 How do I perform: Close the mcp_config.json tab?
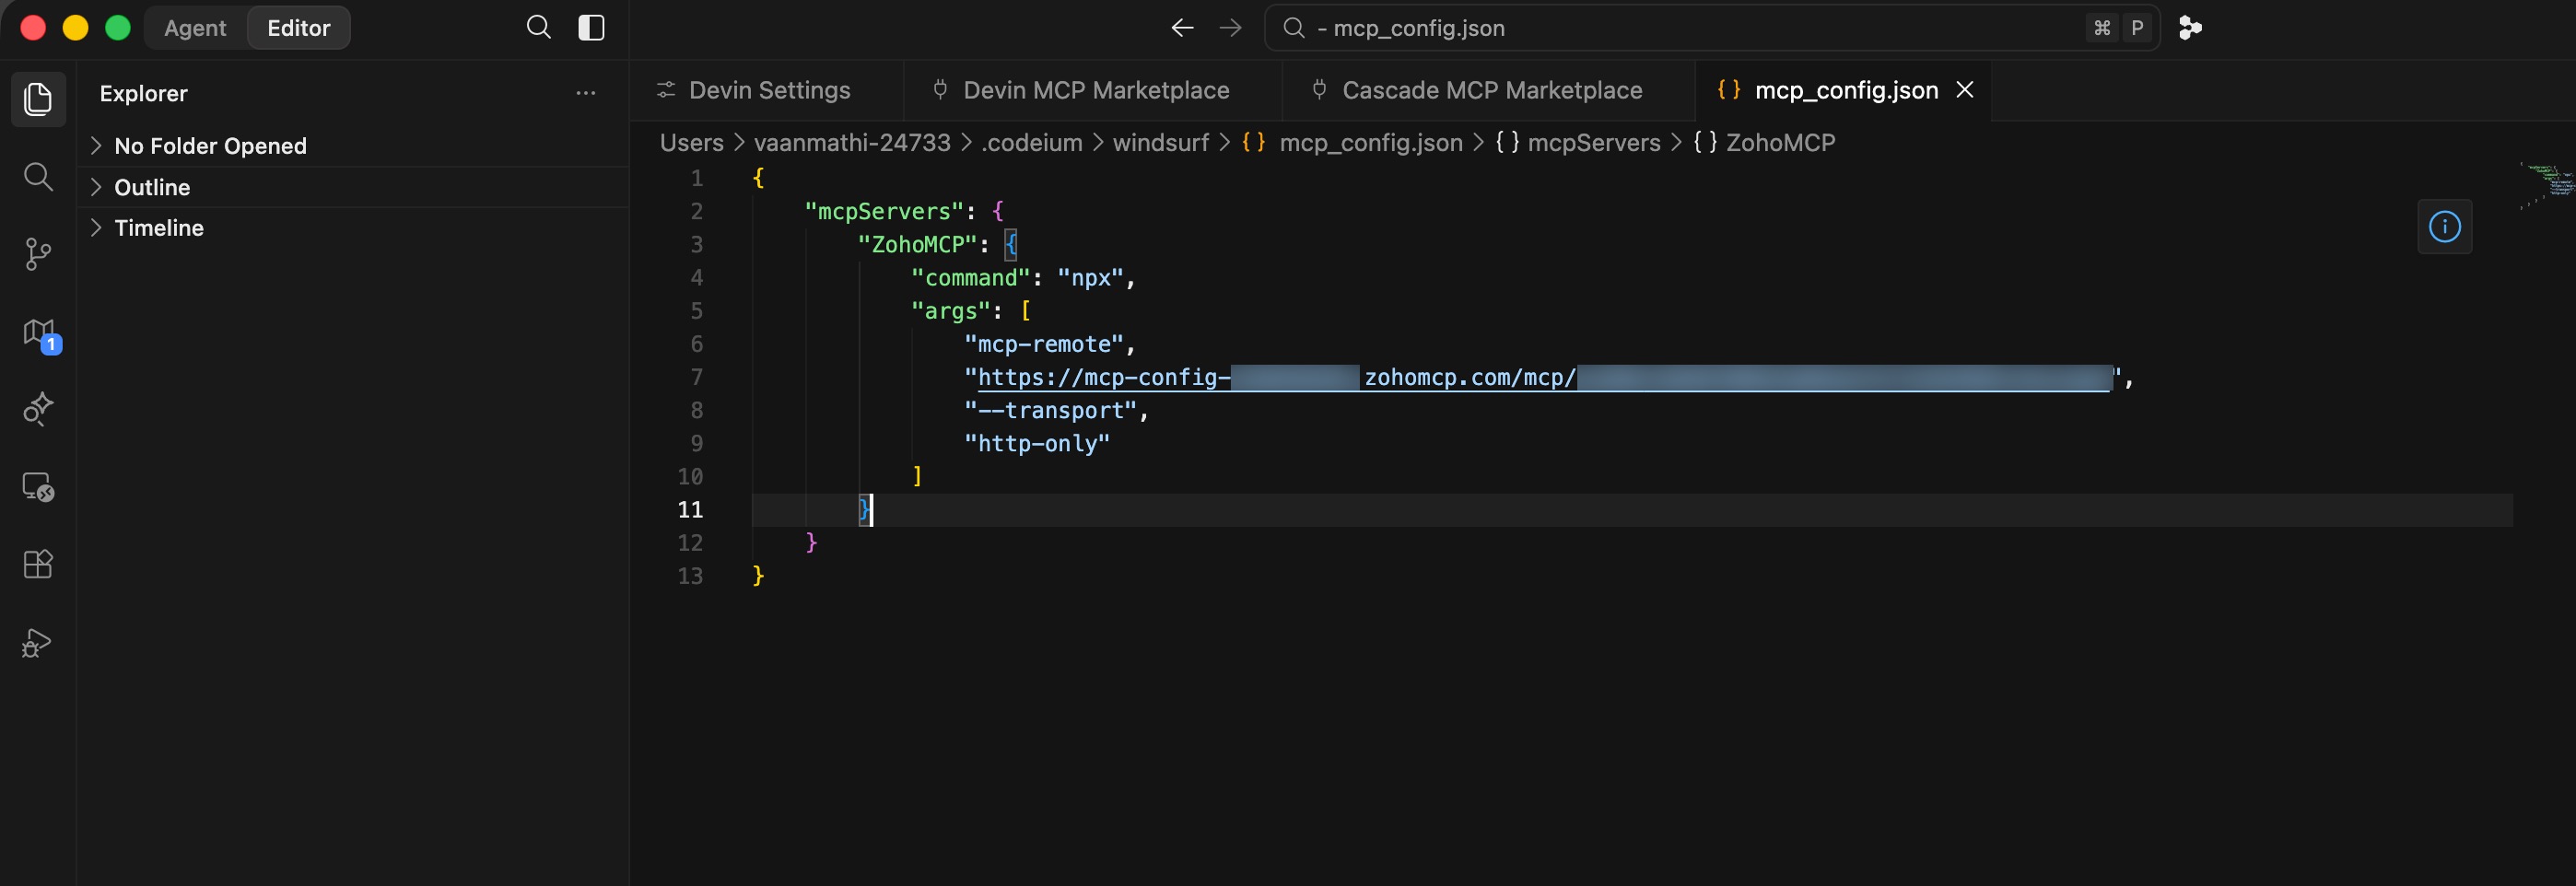click(x=1965, y=90)
